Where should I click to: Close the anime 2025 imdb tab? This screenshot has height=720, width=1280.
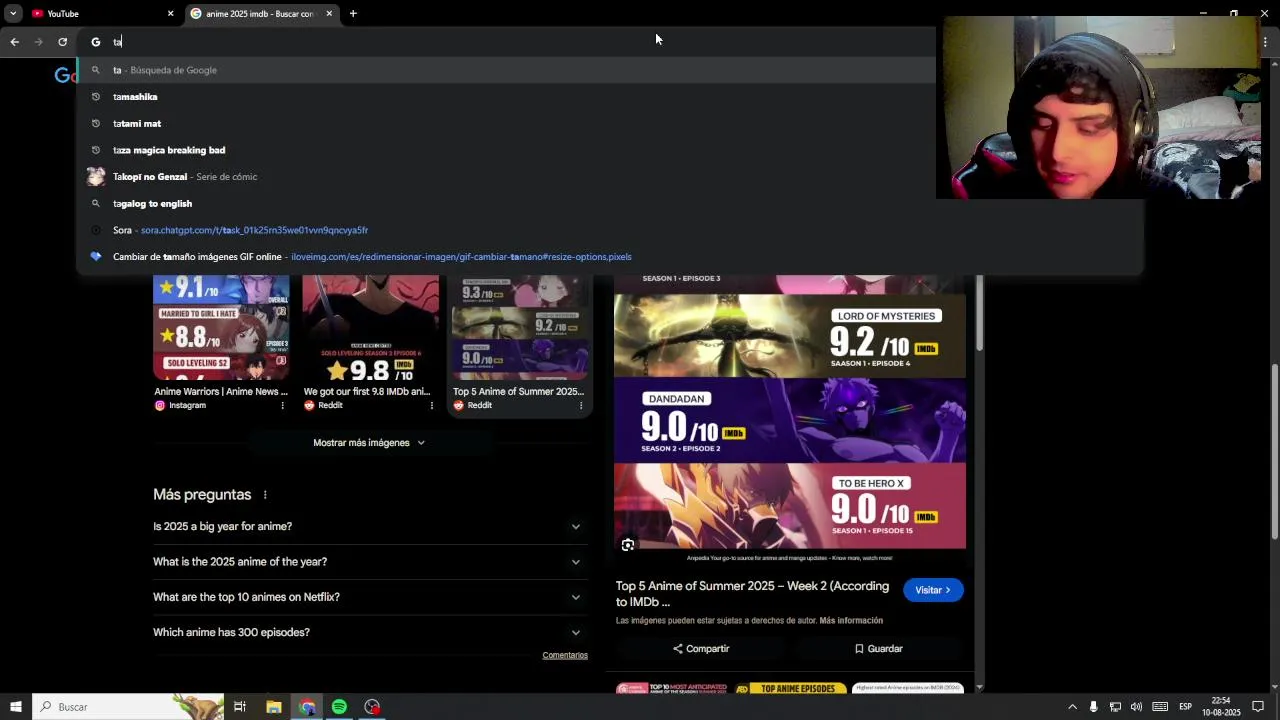[x=329, y=13]
